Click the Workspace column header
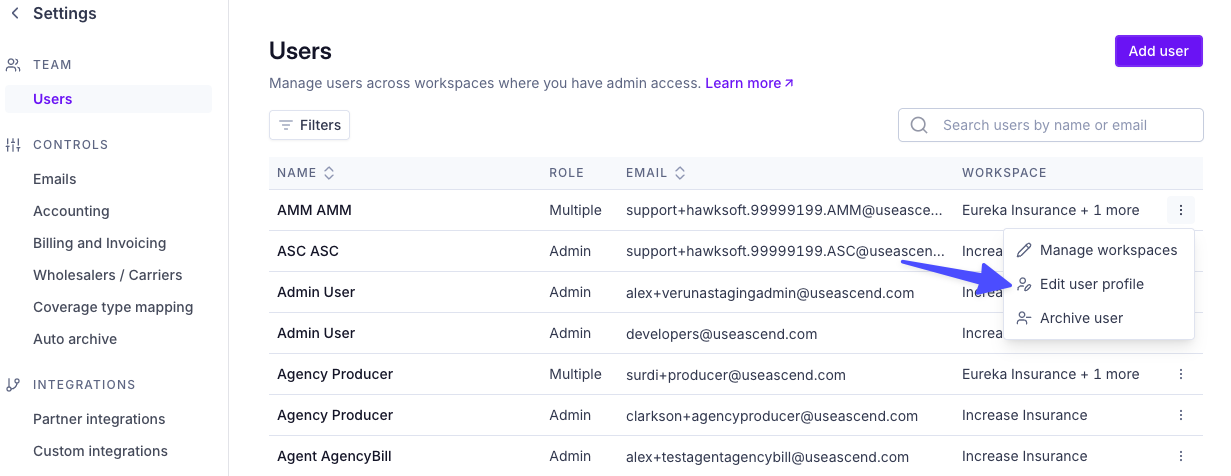This screenshot has height=476, width=1231. pyautogui.click(x=1004, y=173)
